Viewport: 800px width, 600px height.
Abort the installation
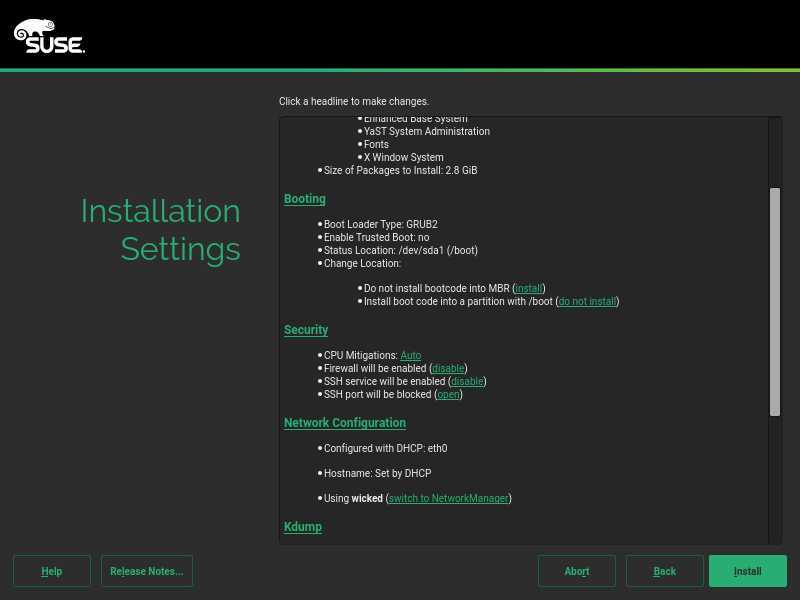click(577, 571)
